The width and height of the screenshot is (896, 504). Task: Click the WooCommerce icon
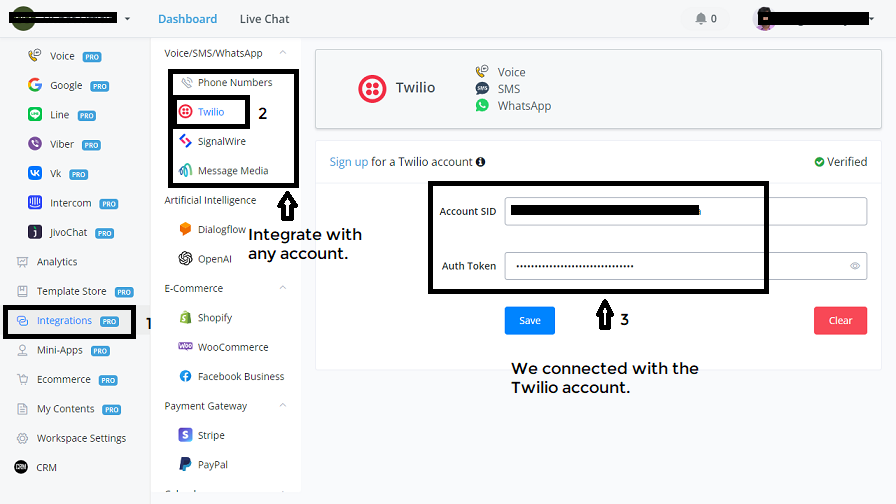tap(185, 347)
